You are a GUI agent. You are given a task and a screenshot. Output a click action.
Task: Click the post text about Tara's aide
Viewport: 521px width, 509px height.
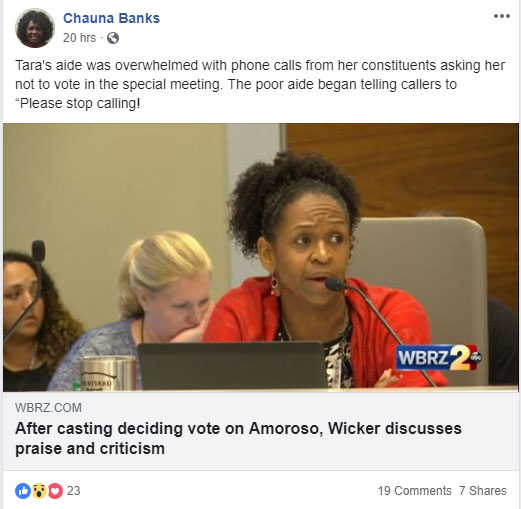260,84
